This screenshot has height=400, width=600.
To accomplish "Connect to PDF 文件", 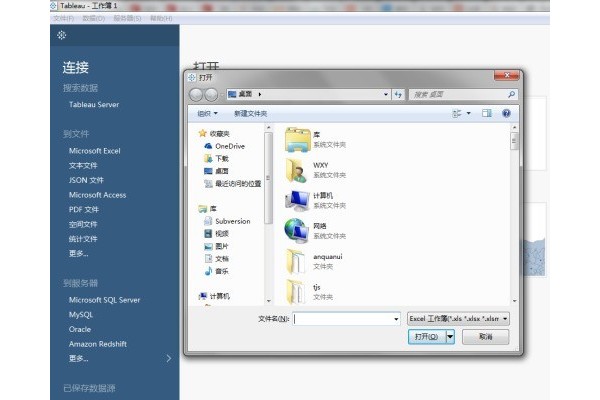I will pyautogui.click(x=84, y=209).
